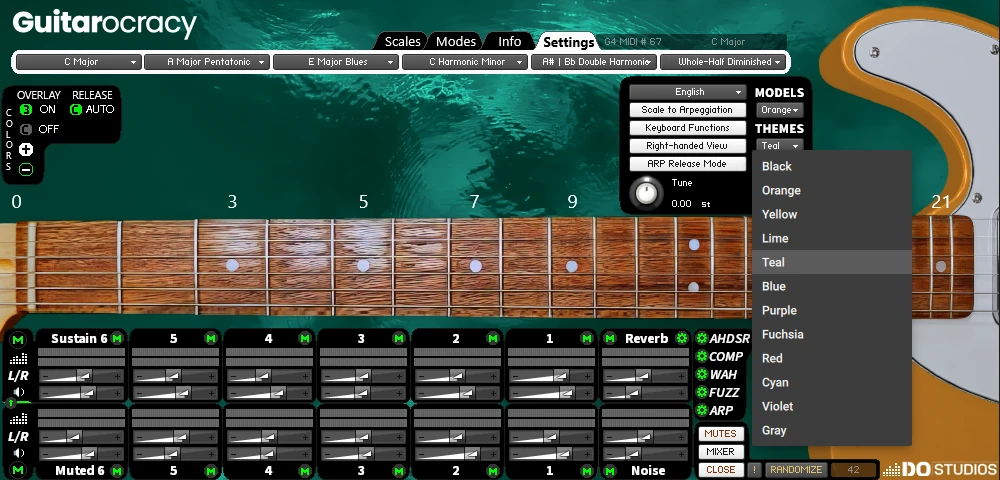Click the exclamation mark icon

pos(754,470)
